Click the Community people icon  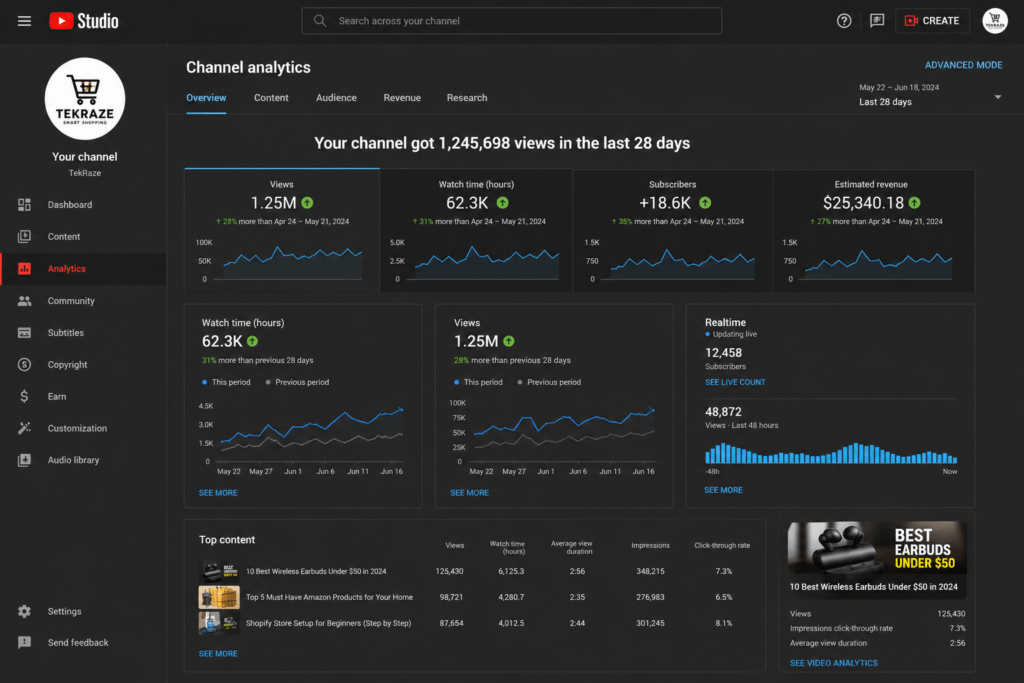24,301
